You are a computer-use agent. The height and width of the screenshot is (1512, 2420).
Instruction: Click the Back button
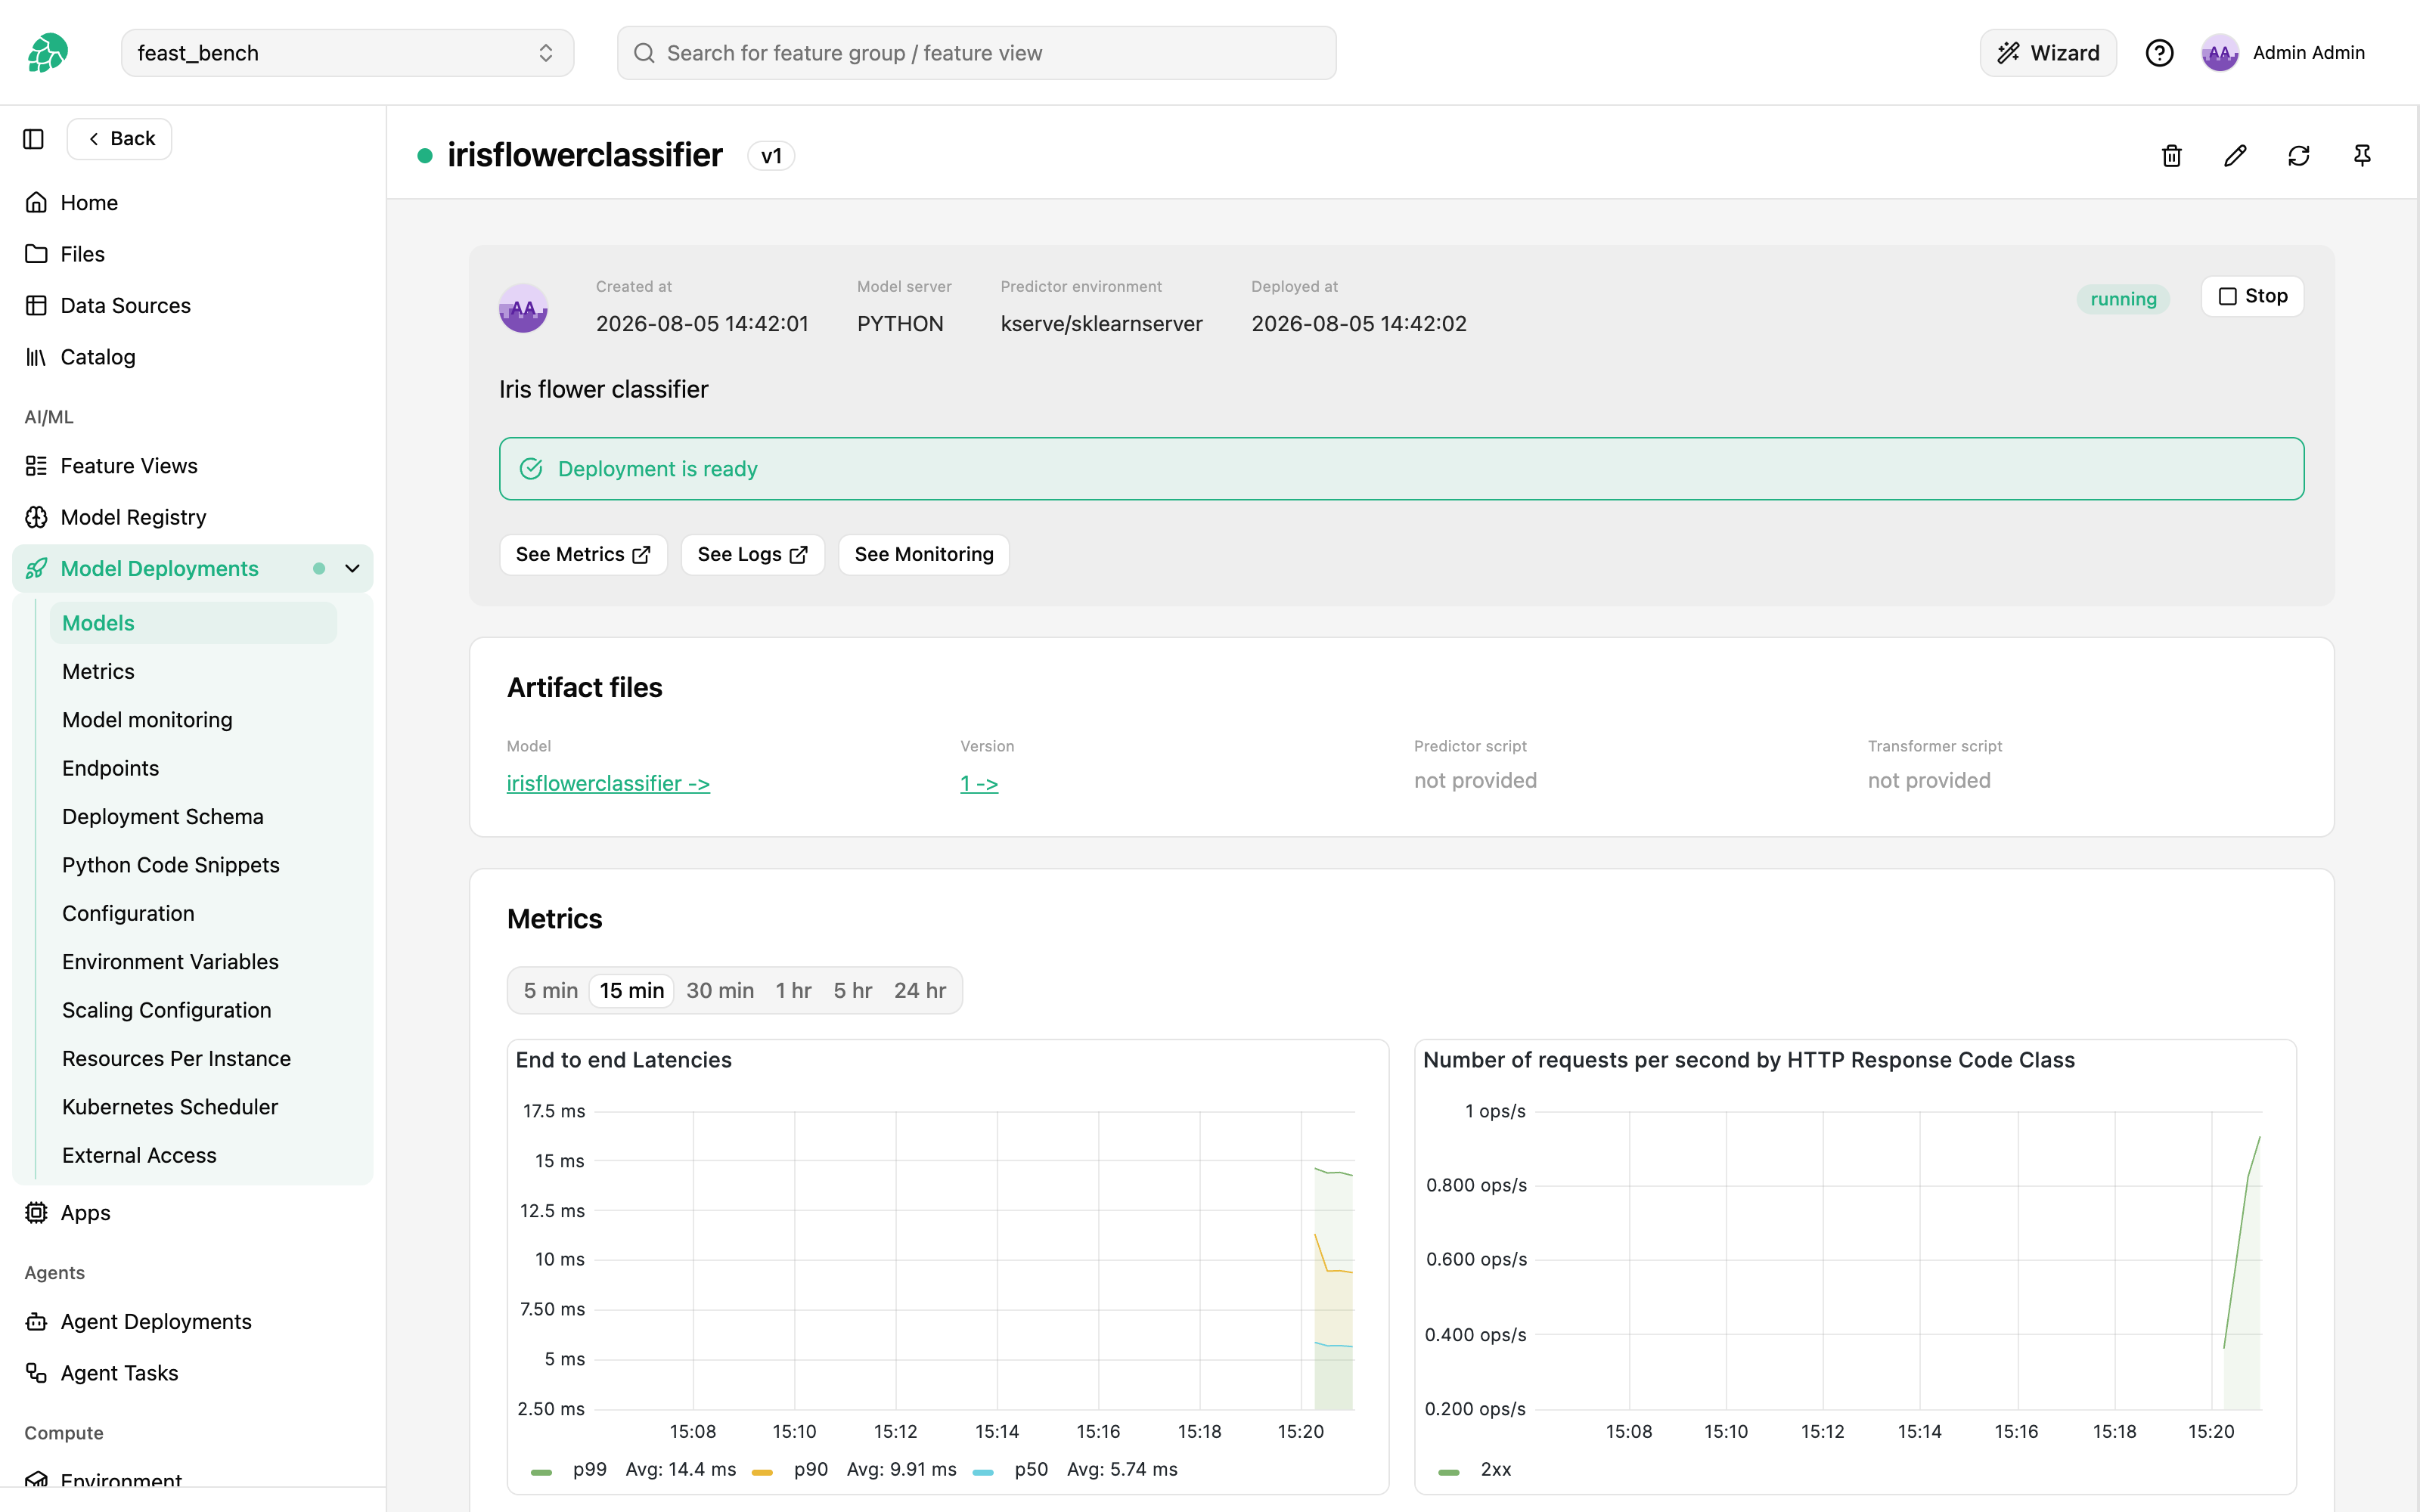[120, 139]
